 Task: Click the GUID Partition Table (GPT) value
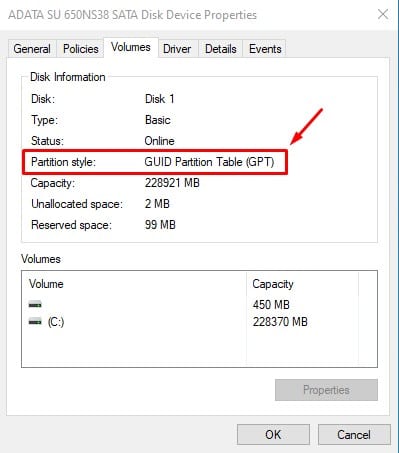[209, 162]
